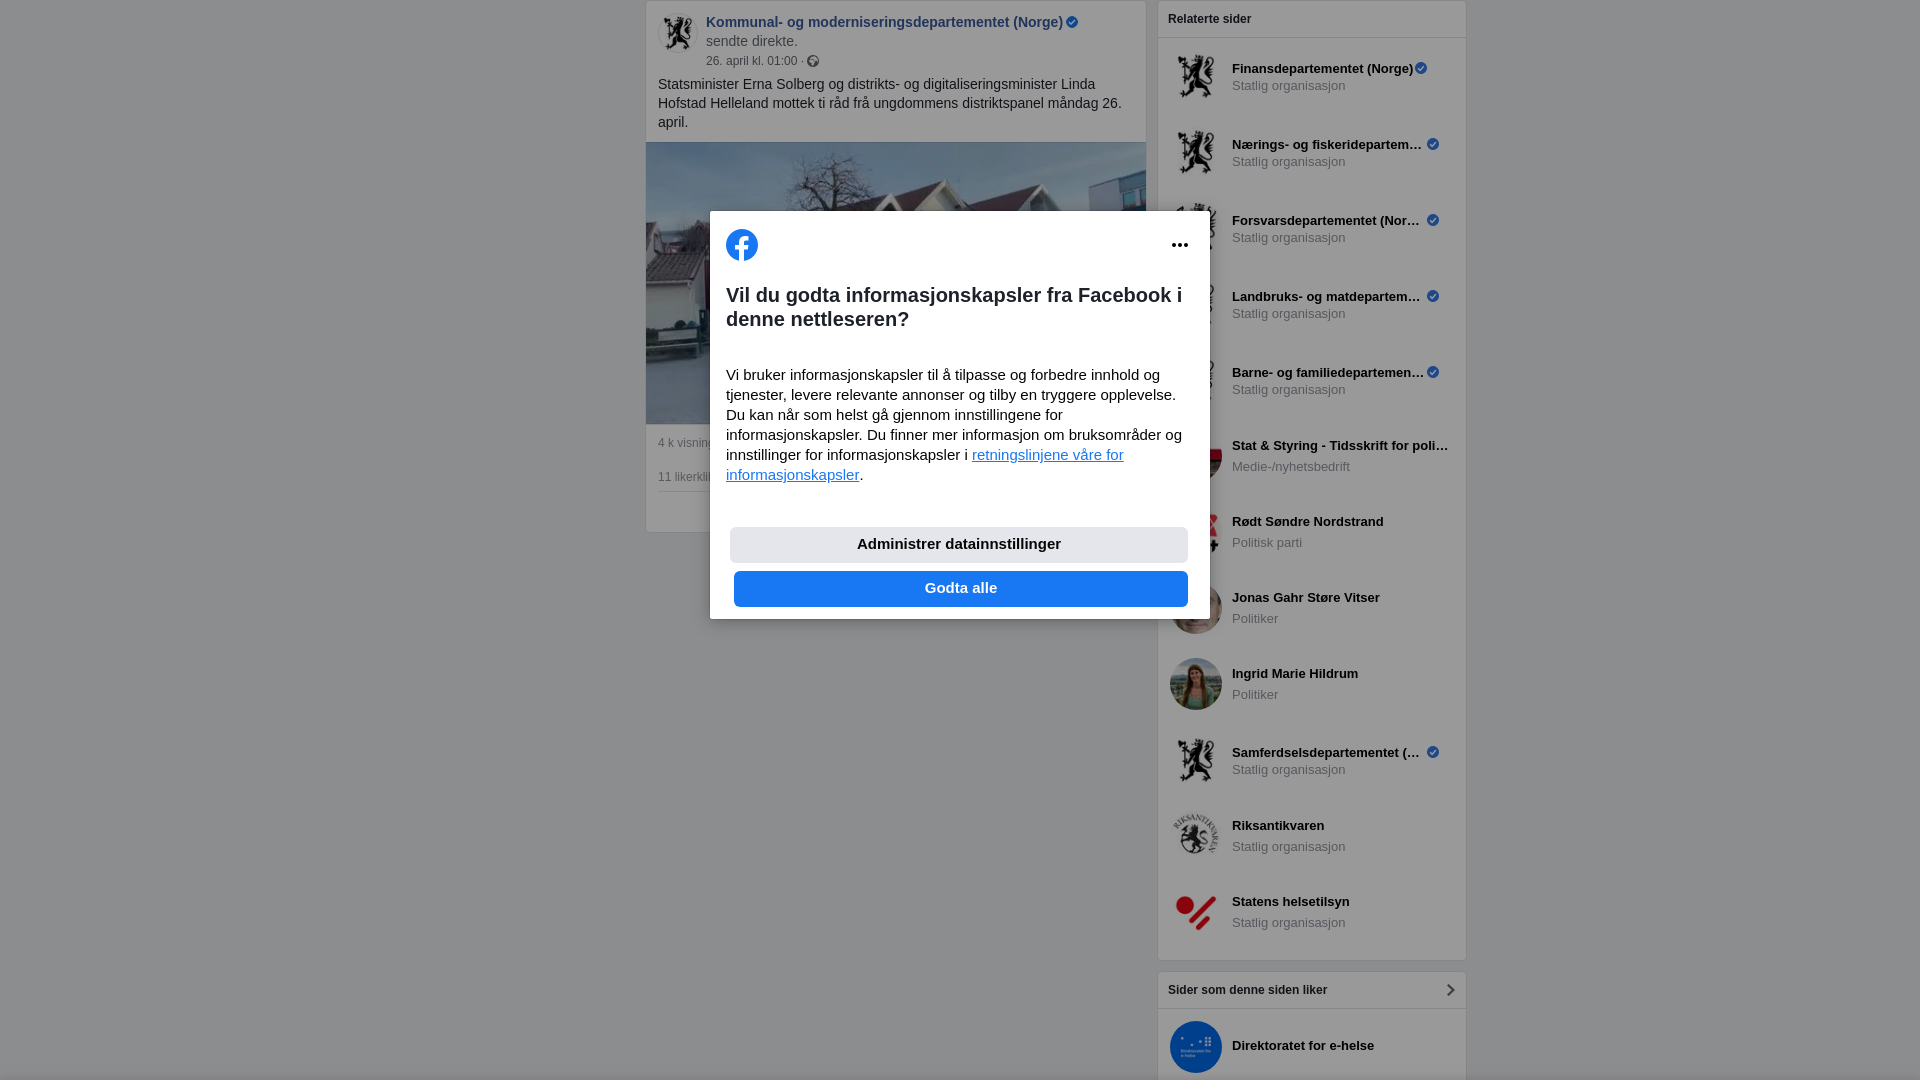Click Samferdselsdepartementet lion crest icon

[1196, 760]
